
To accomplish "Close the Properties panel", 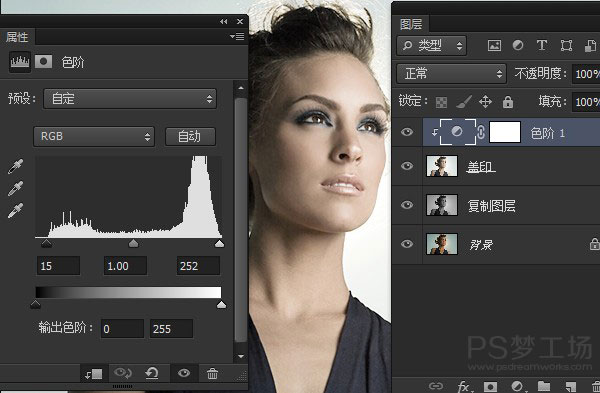I will [x=240, y=22].
